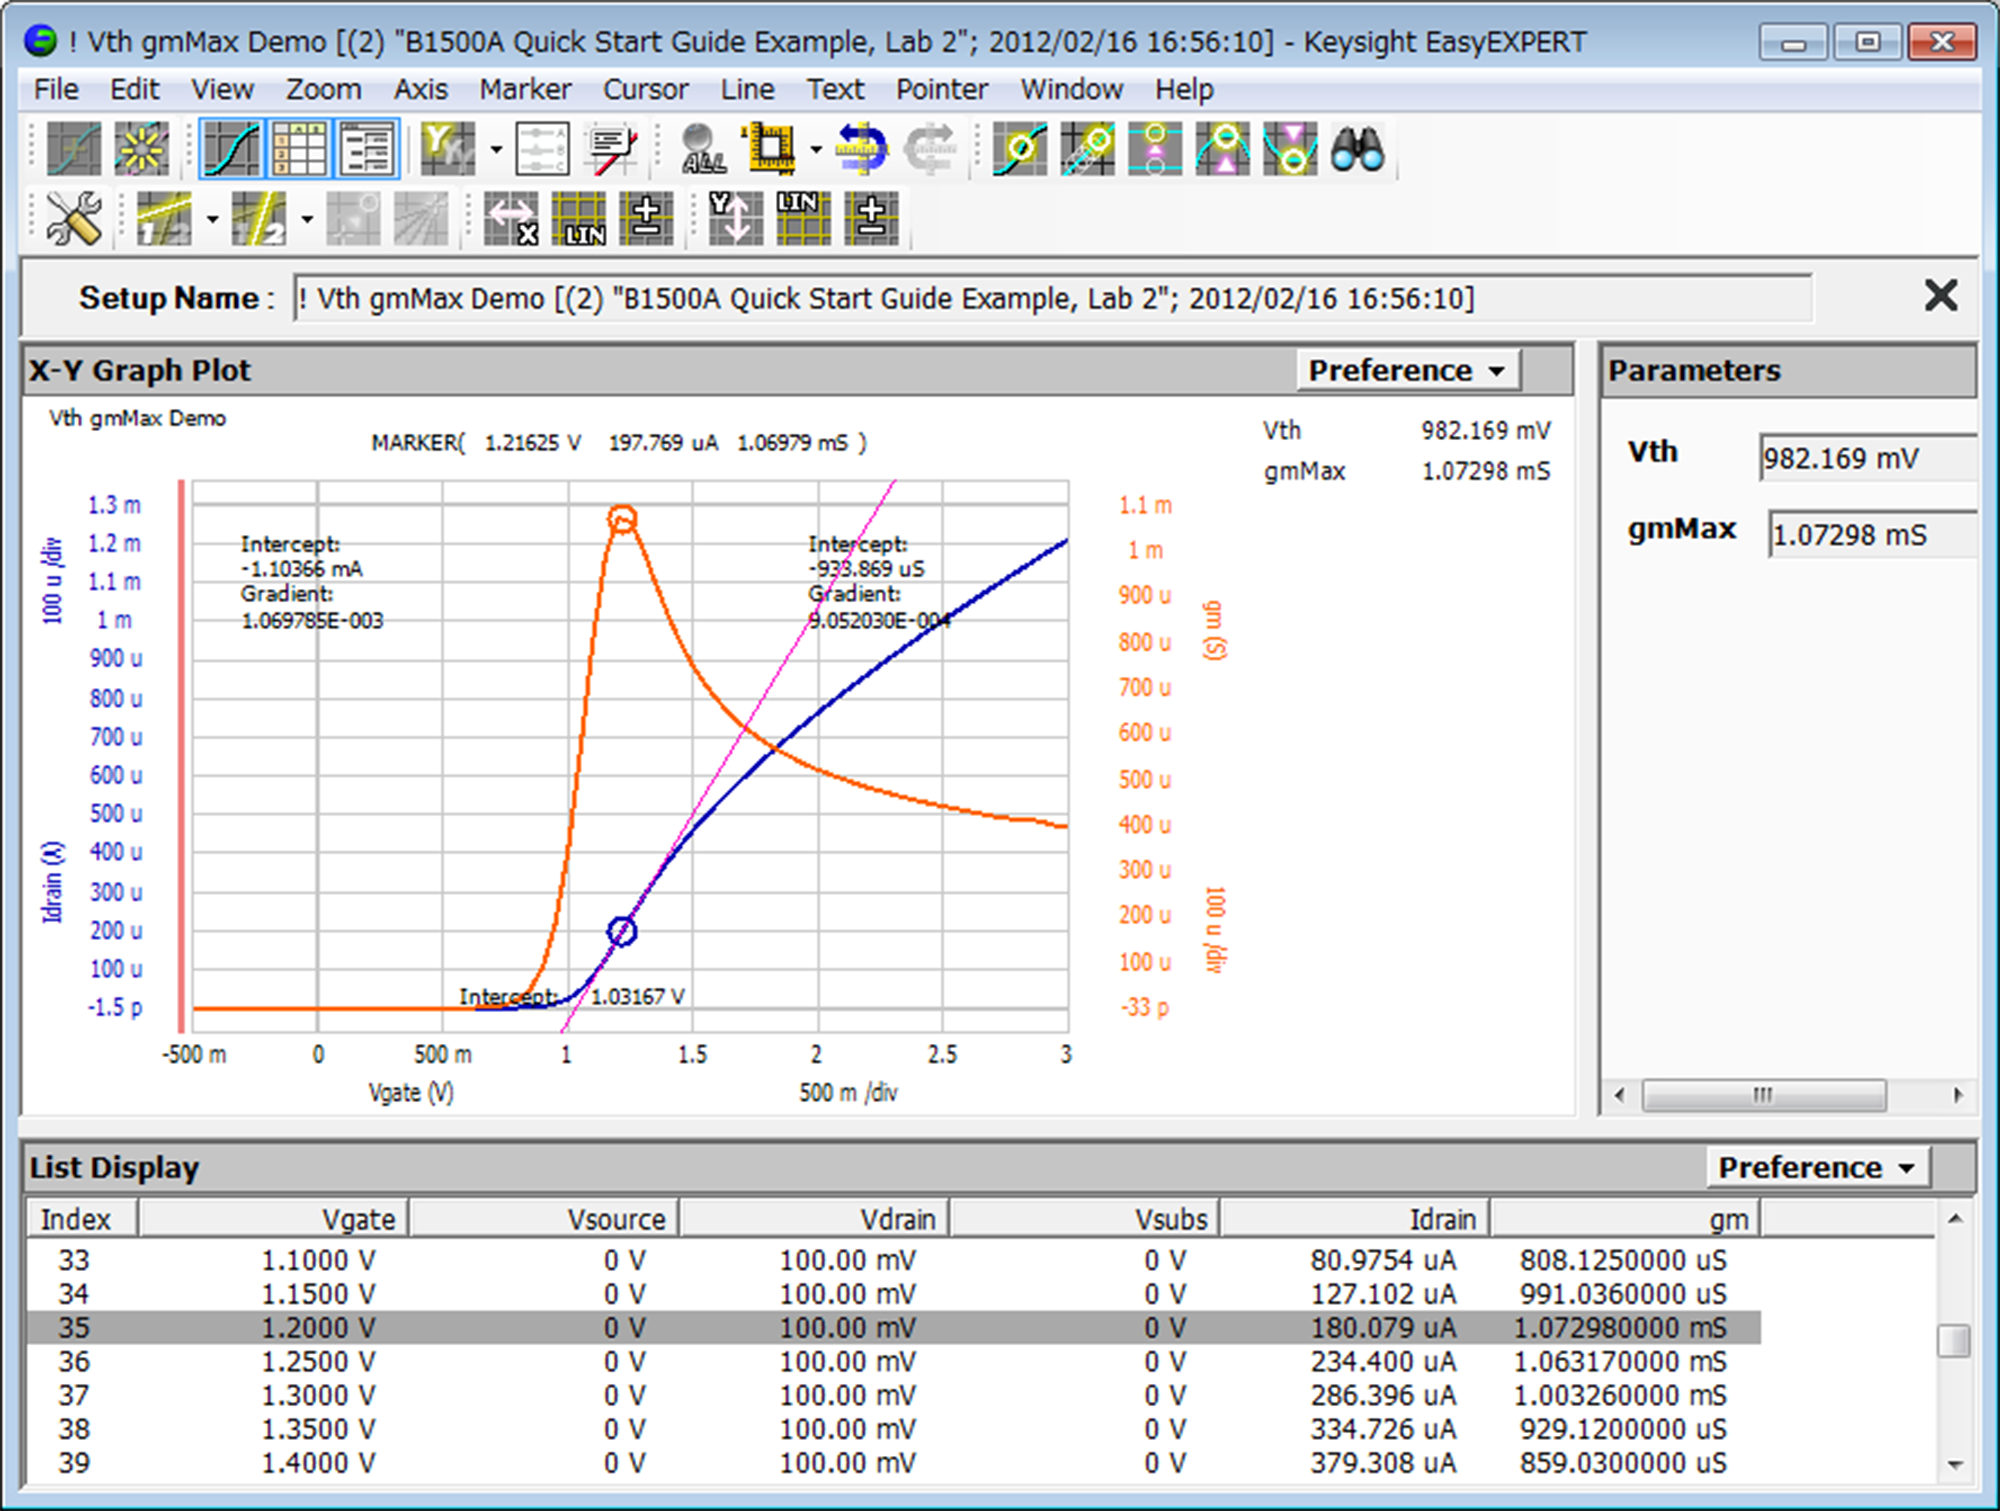Click the Vth value field in Parameters
The height and width of the screenshot is (1511, 2000).
tap(1865, 458)
